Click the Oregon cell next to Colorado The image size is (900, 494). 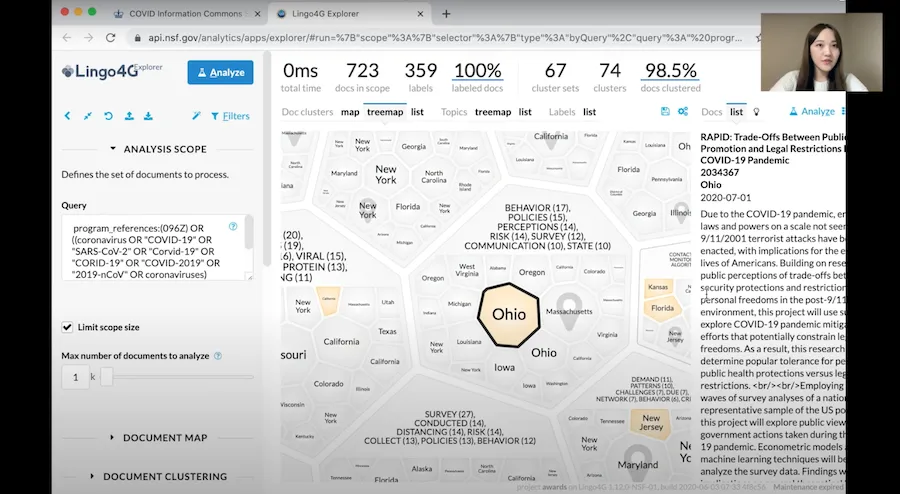532,272
